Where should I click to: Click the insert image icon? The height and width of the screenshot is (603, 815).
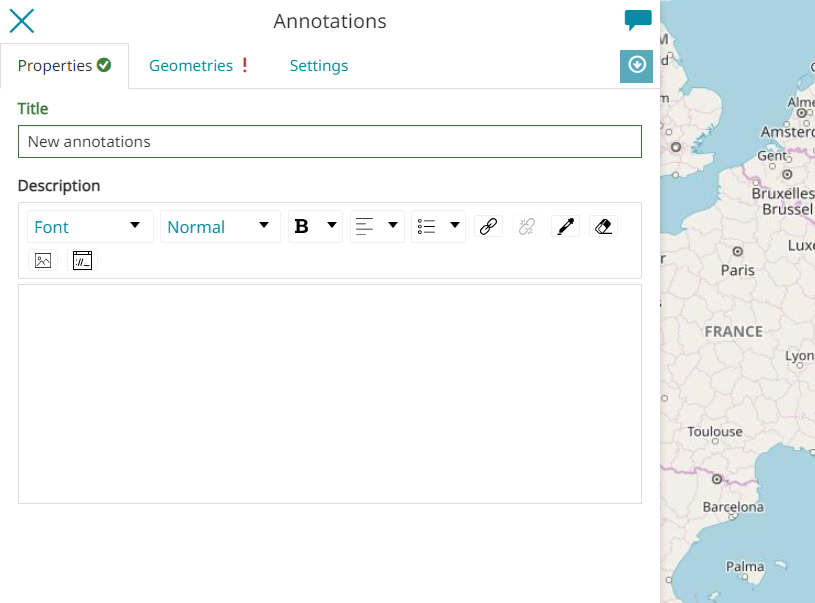(43, 261)
